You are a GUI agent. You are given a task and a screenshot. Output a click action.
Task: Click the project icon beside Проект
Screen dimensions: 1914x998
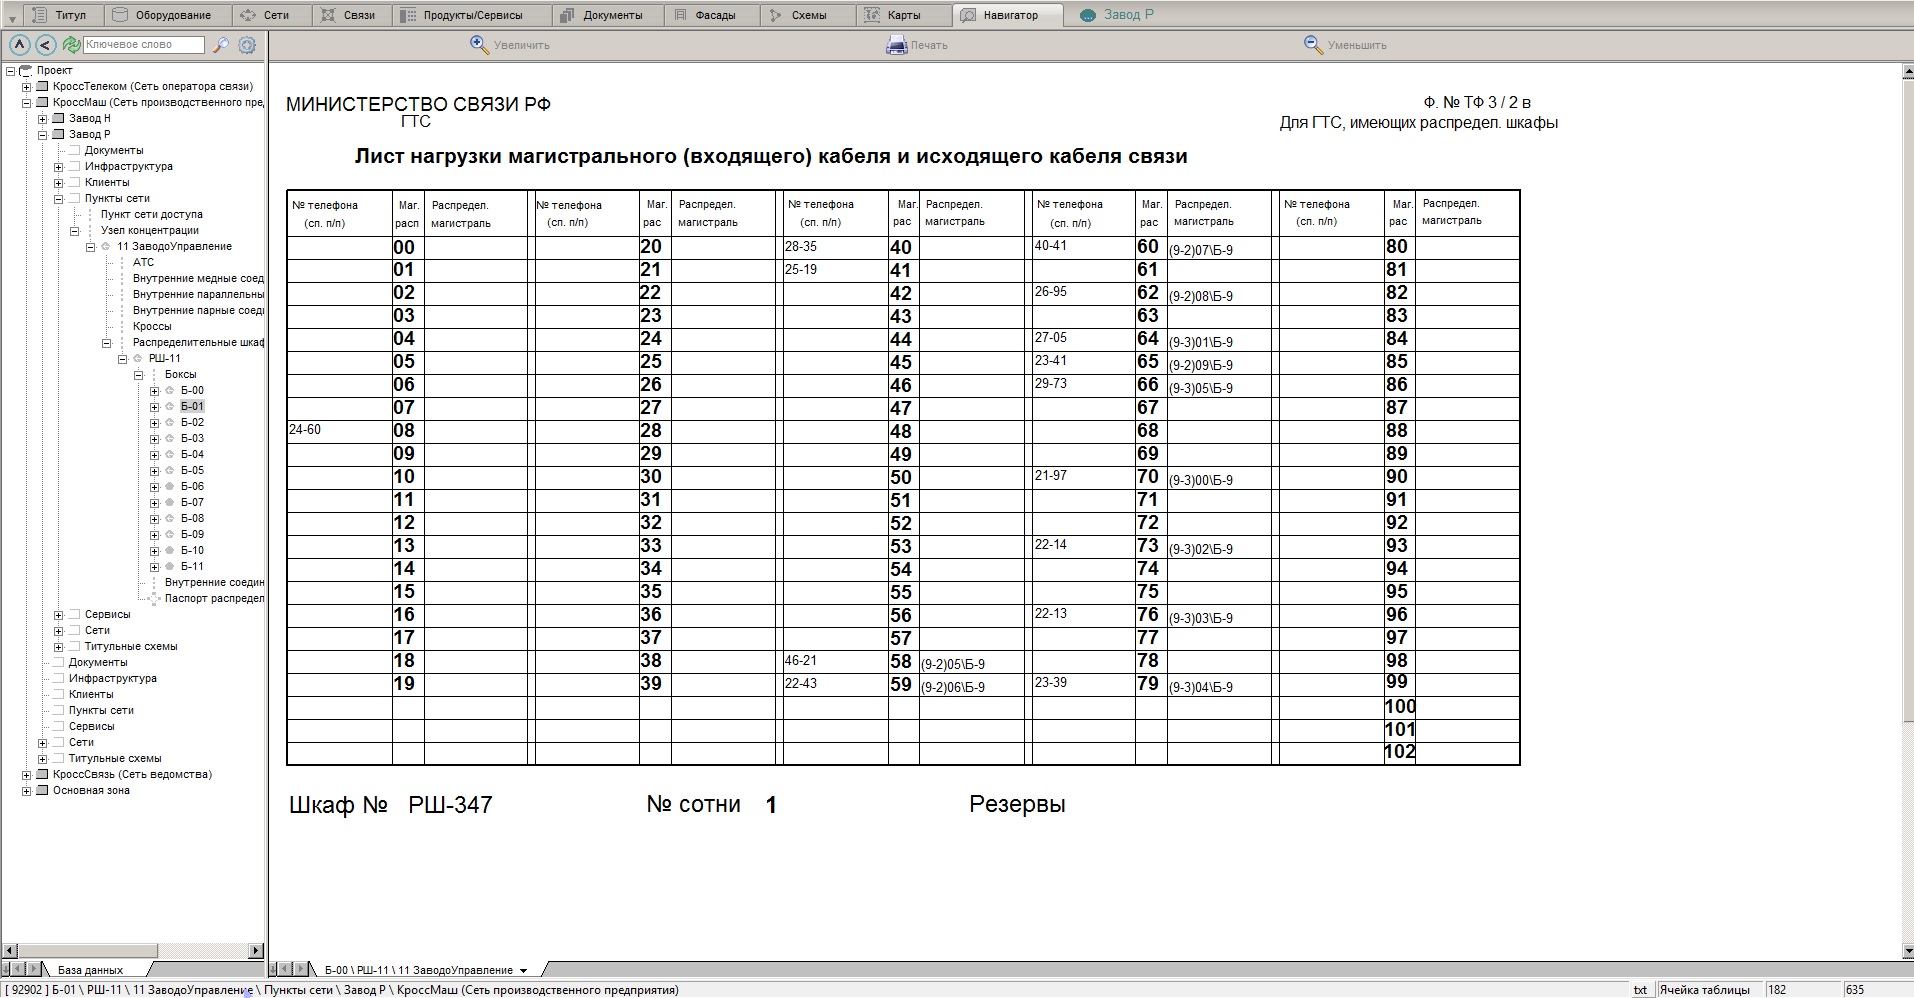tap(26, 71)
